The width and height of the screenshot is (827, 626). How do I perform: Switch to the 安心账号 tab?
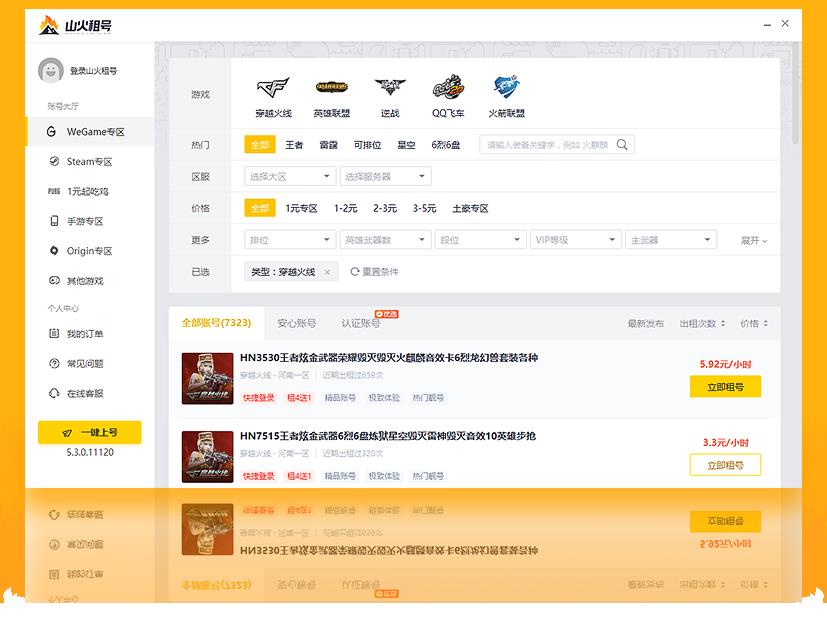coord(297,323)
